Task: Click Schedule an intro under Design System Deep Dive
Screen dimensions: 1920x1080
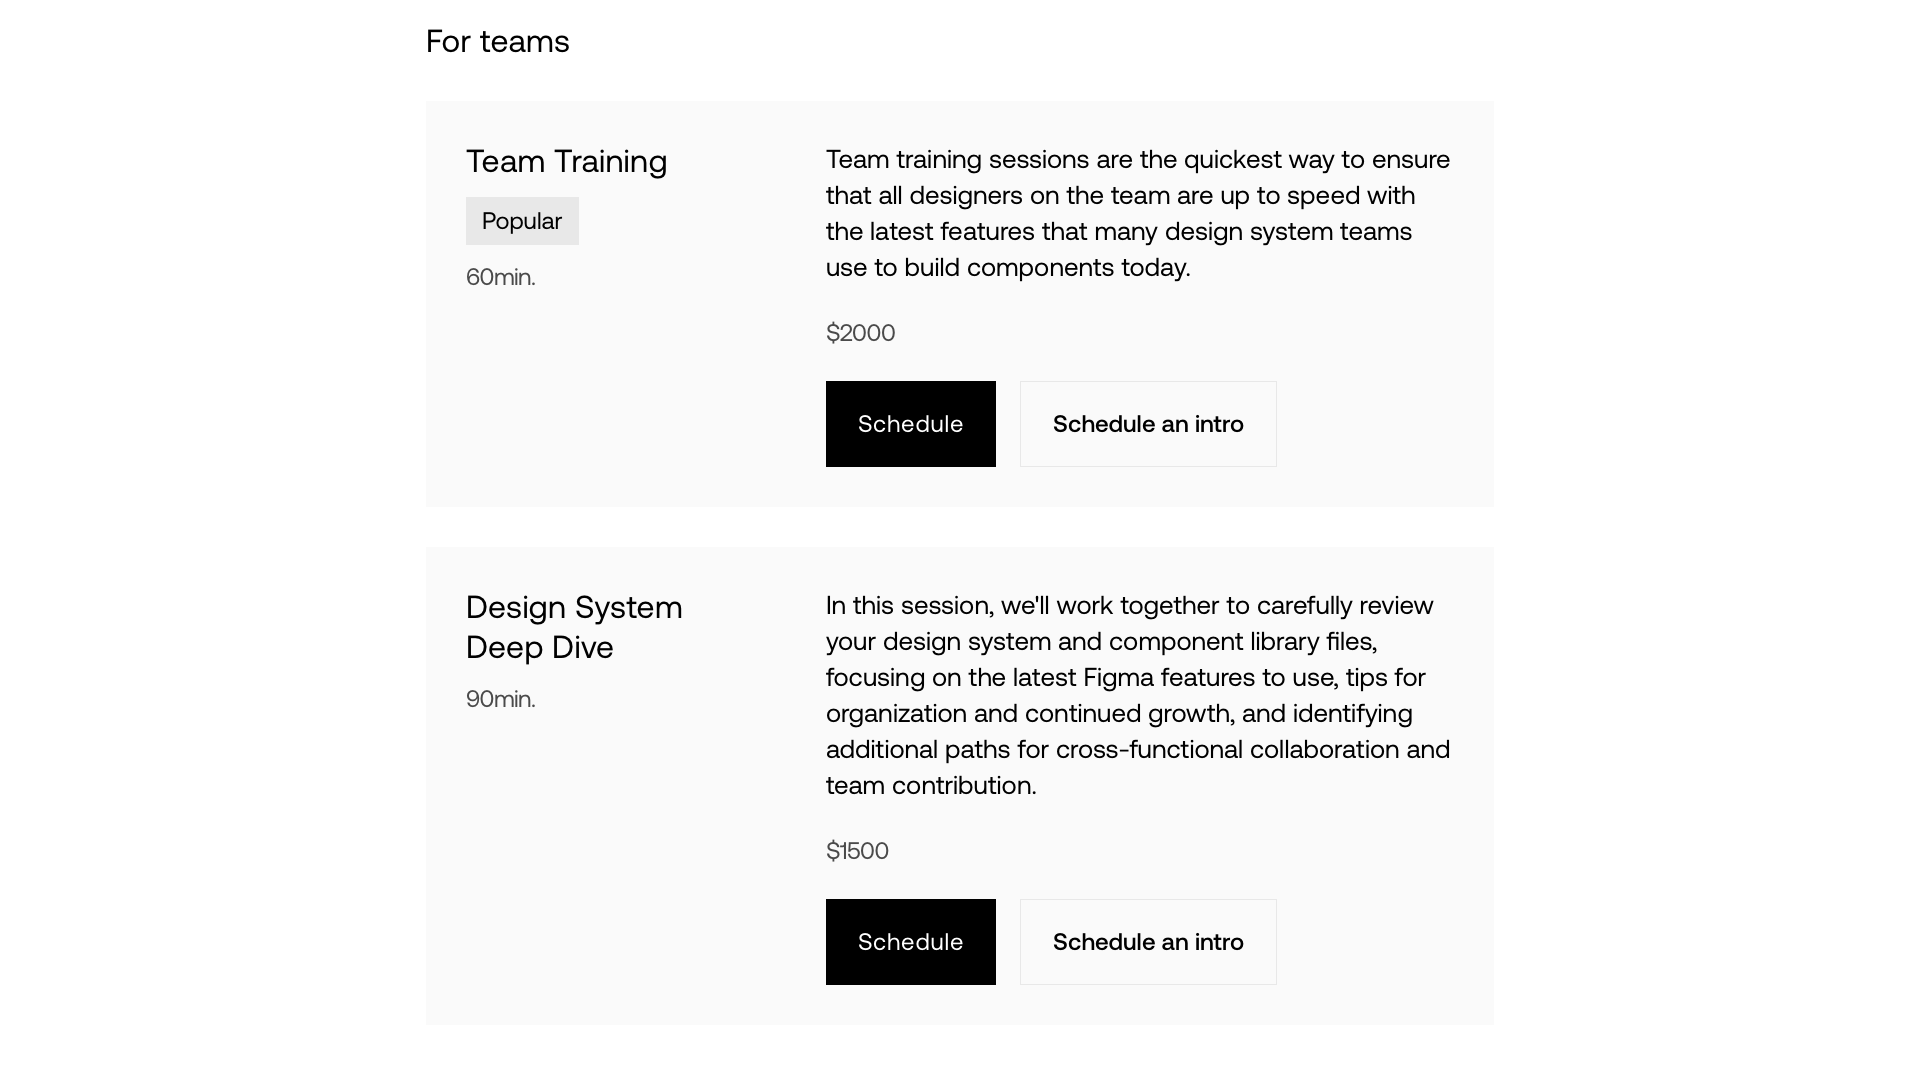Action: (x=1147, y=941)
